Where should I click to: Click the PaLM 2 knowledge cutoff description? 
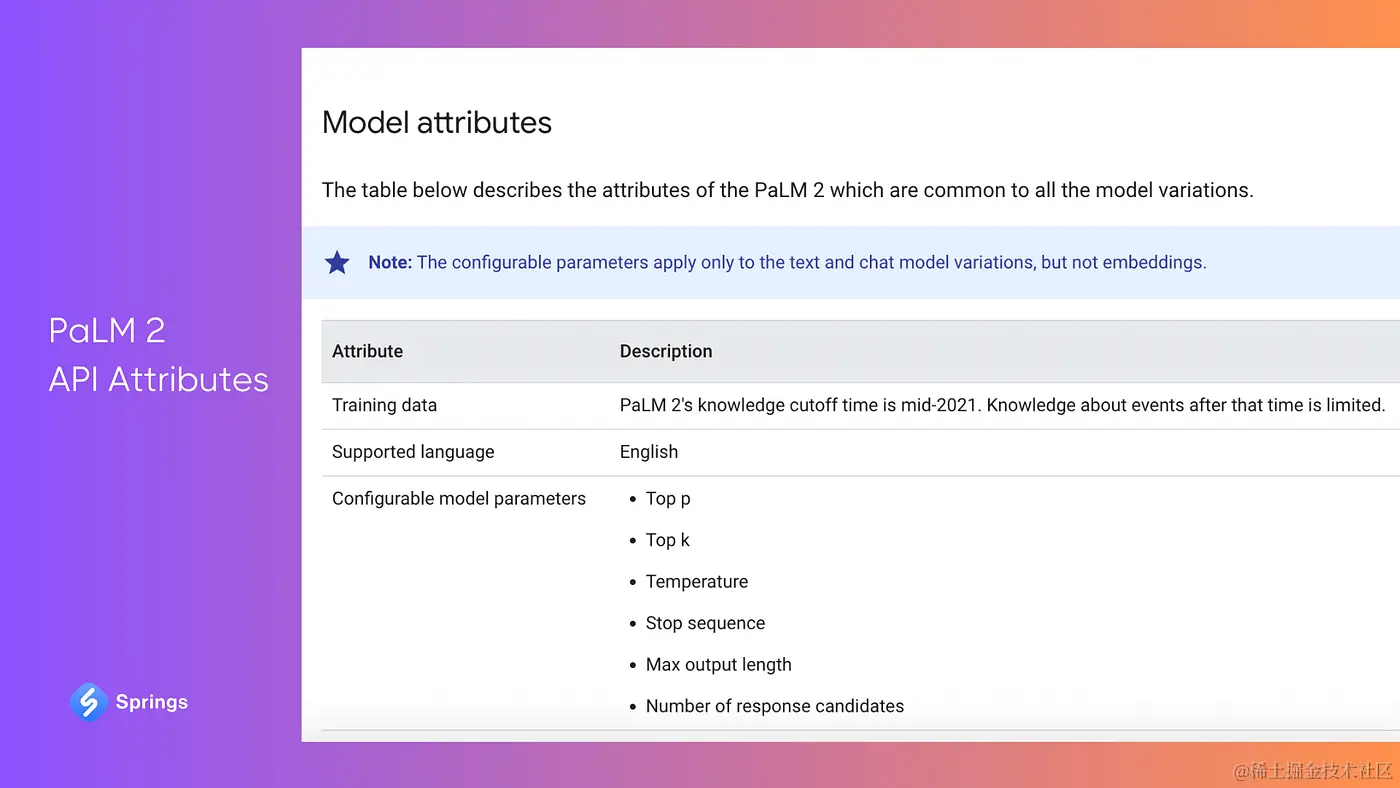[x=1002, y=405]
